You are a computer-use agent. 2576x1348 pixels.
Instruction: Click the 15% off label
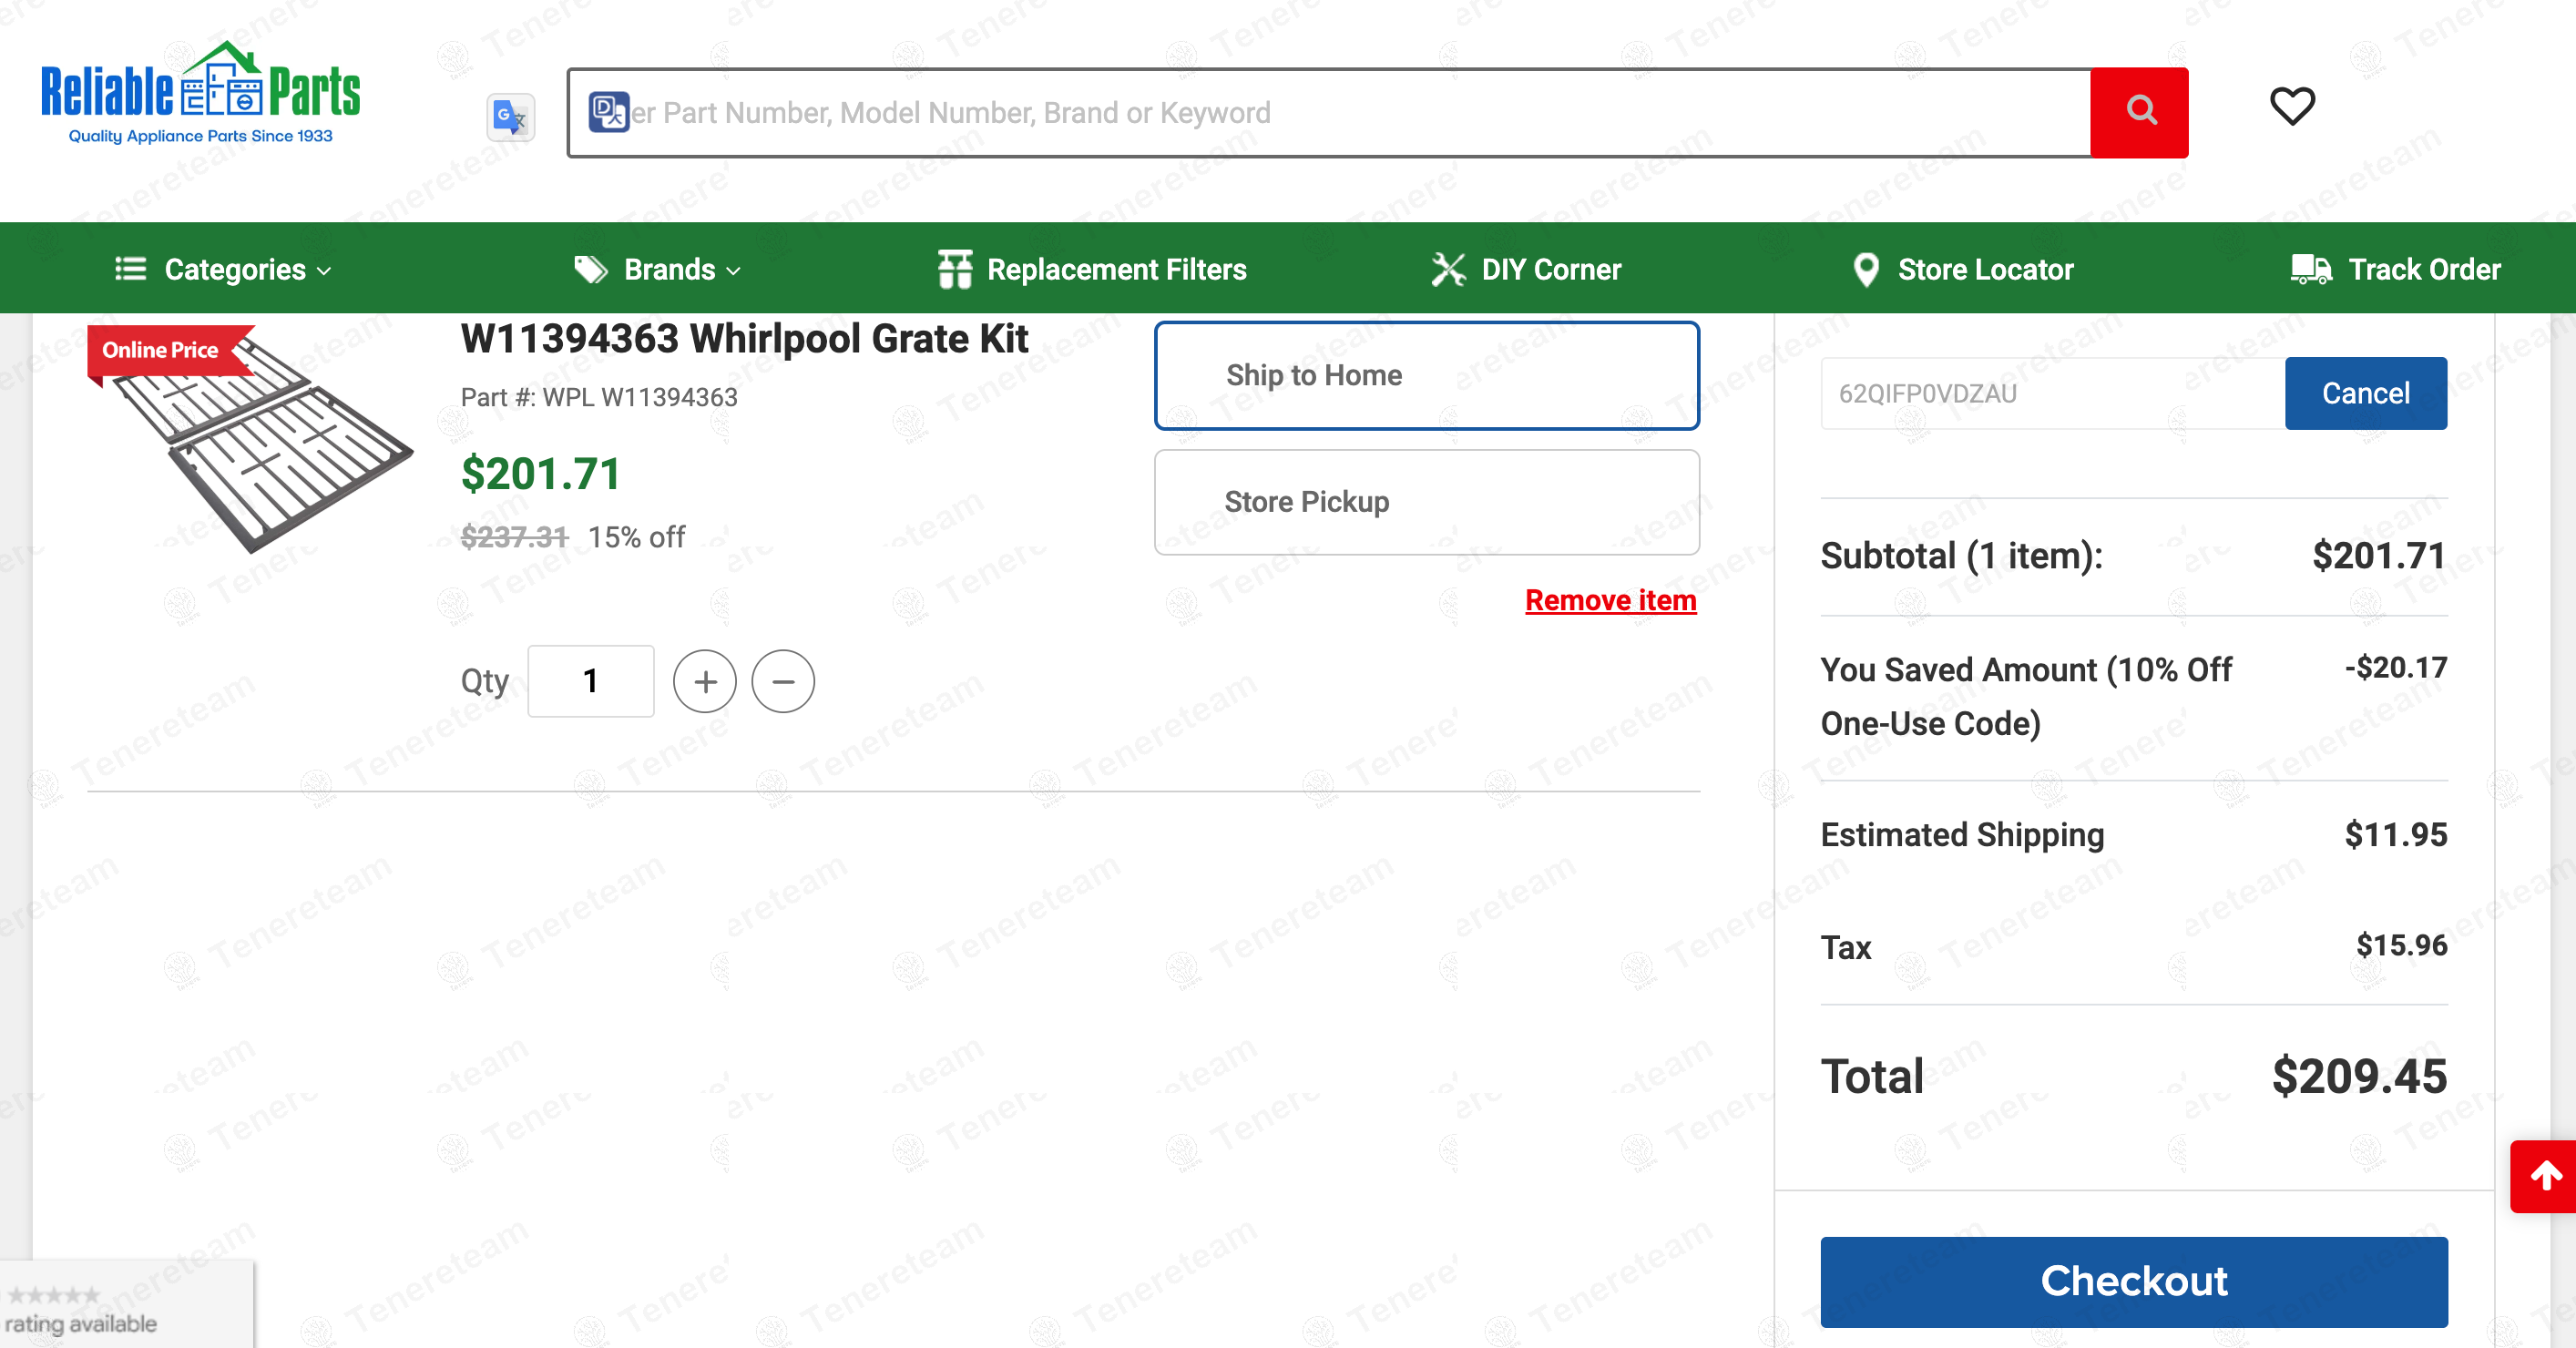[x=636, y=537]
